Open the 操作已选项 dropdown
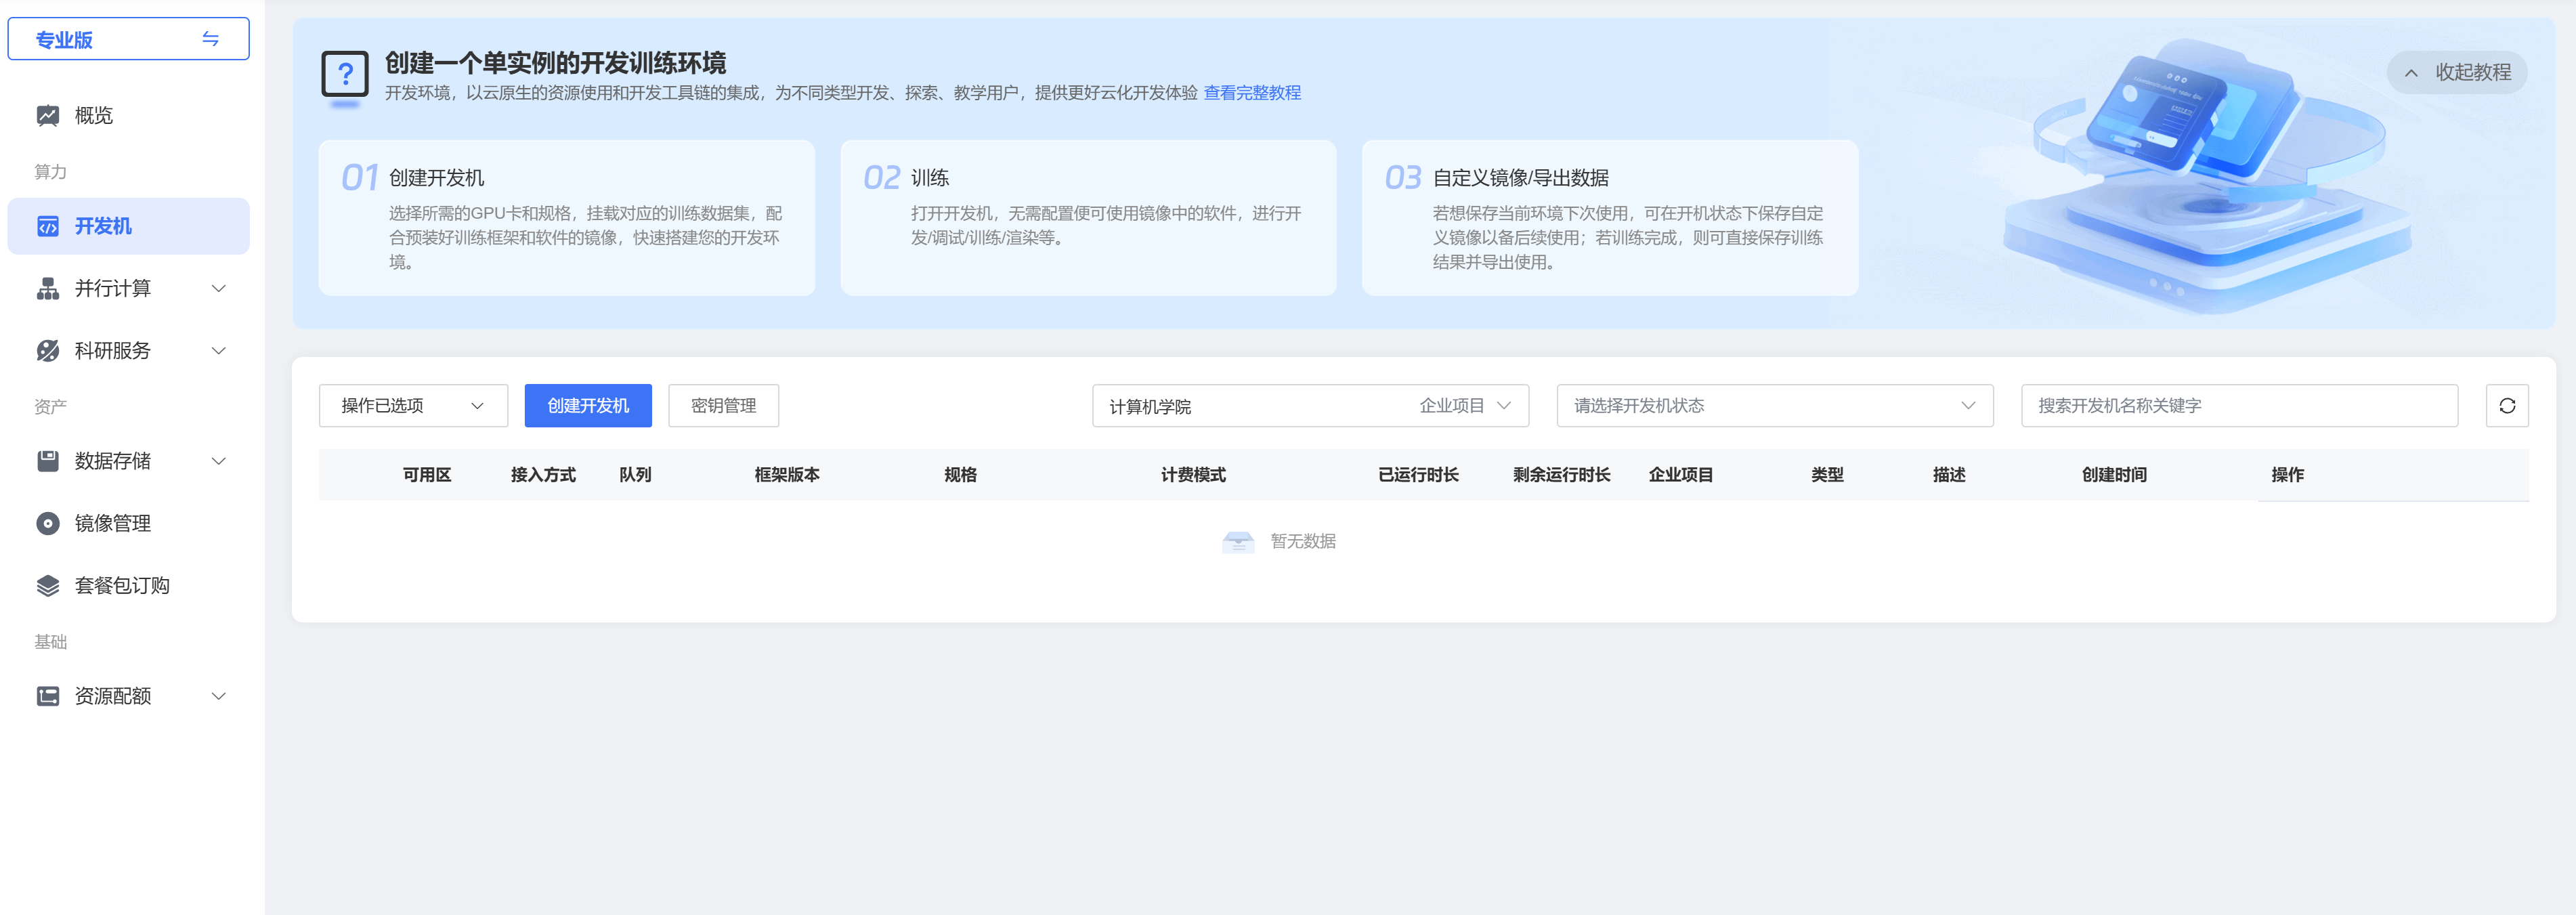The height and width of the screenshot is (915, 2576). click(413, 406)
